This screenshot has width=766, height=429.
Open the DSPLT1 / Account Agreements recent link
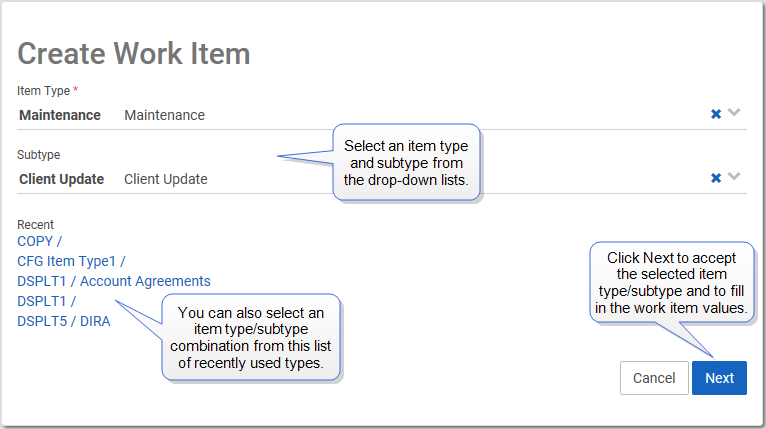click(x=114, y=281)
